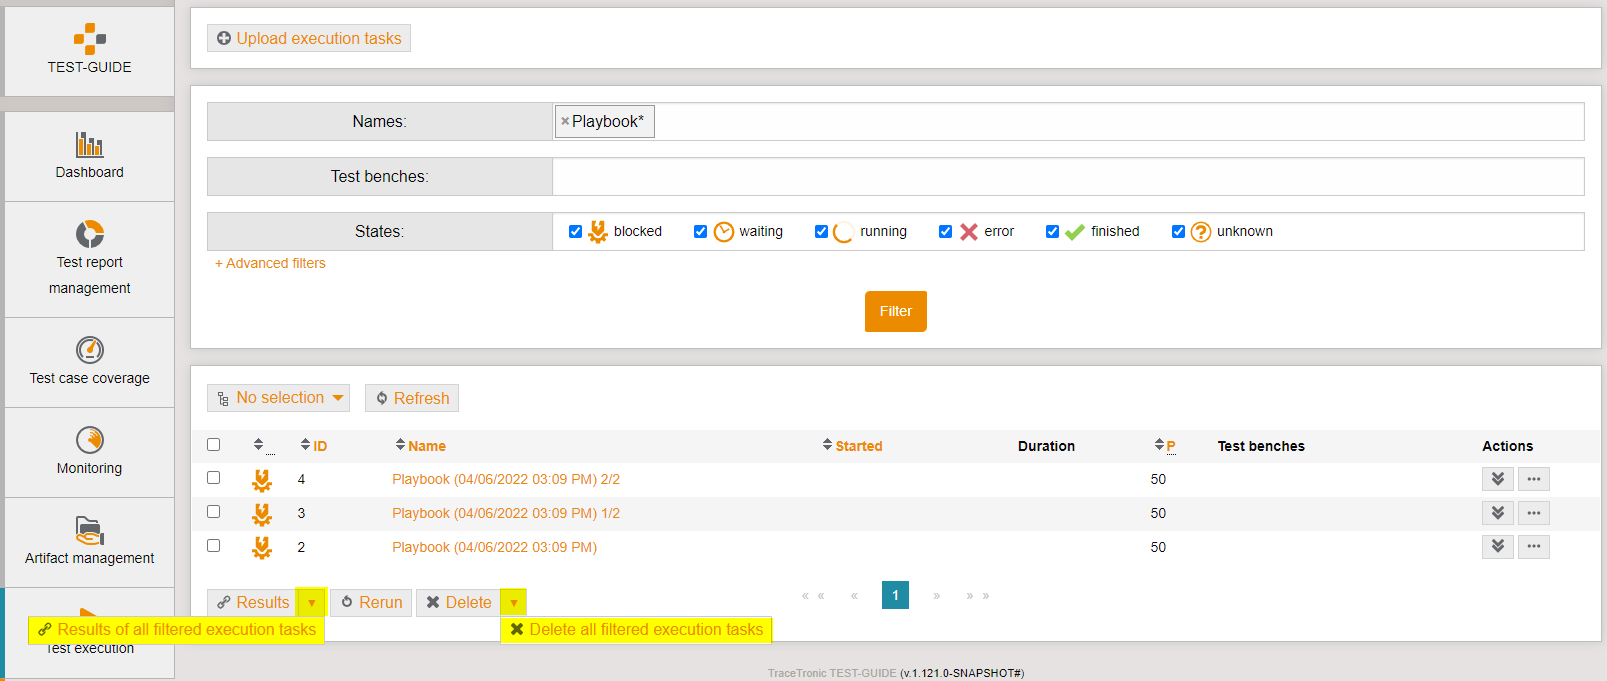Viewport: 1607px width, 681px height.
Task: Uncheck the blocked state checkbox
Action: click(x=575, y=231)
